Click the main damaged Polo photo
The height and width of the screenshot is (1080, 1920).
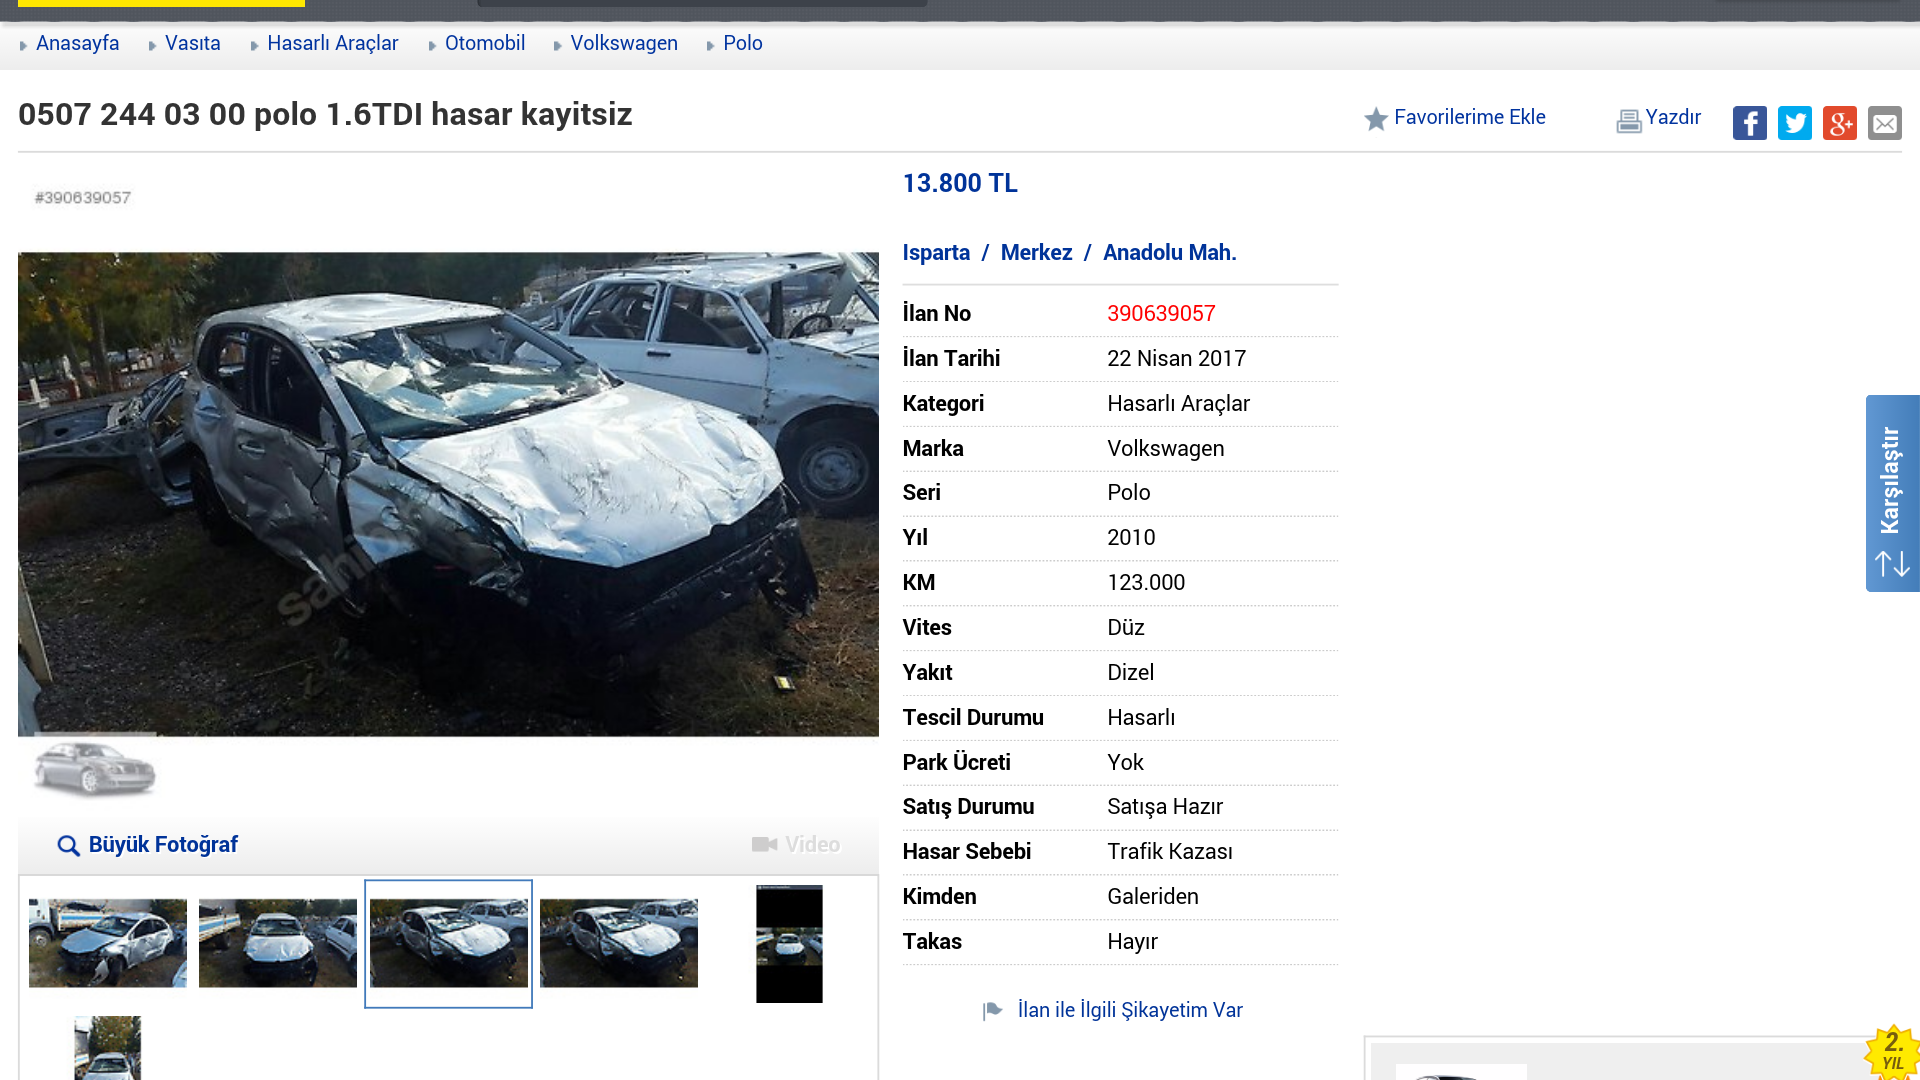click(x=448, y=494)
